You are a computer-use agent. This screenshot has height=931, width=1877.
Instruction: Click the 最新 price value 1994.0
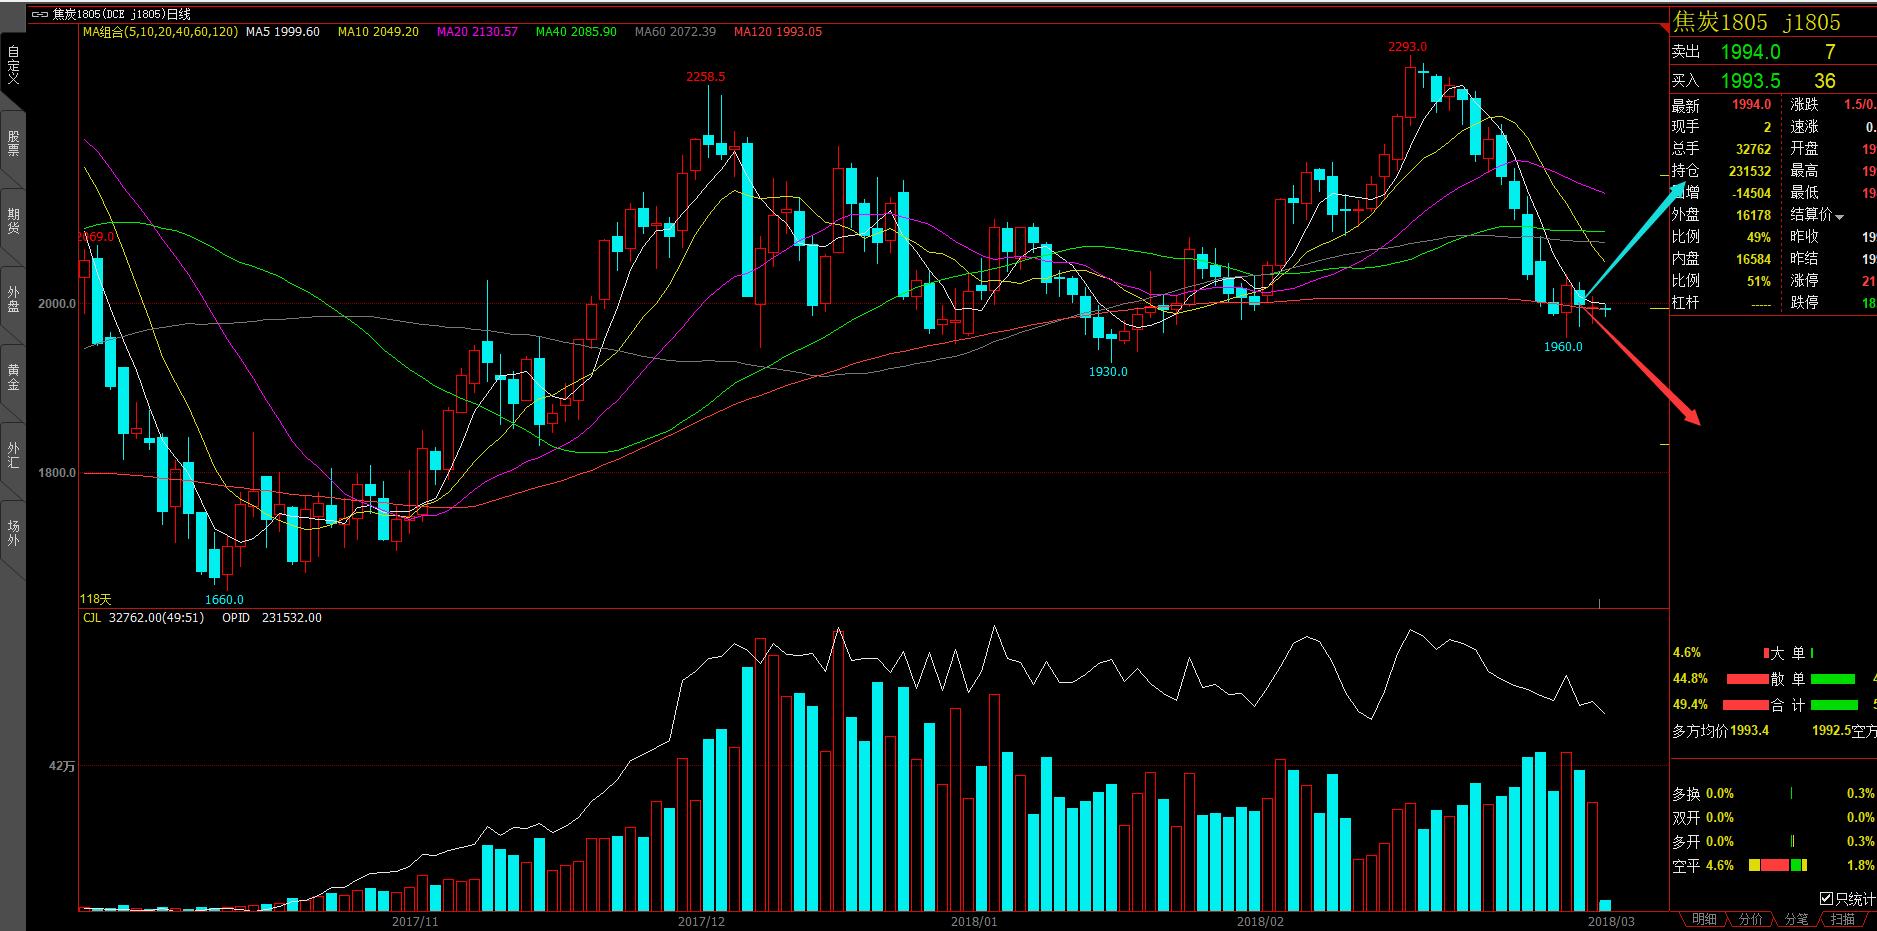[x=1751, y=104]
